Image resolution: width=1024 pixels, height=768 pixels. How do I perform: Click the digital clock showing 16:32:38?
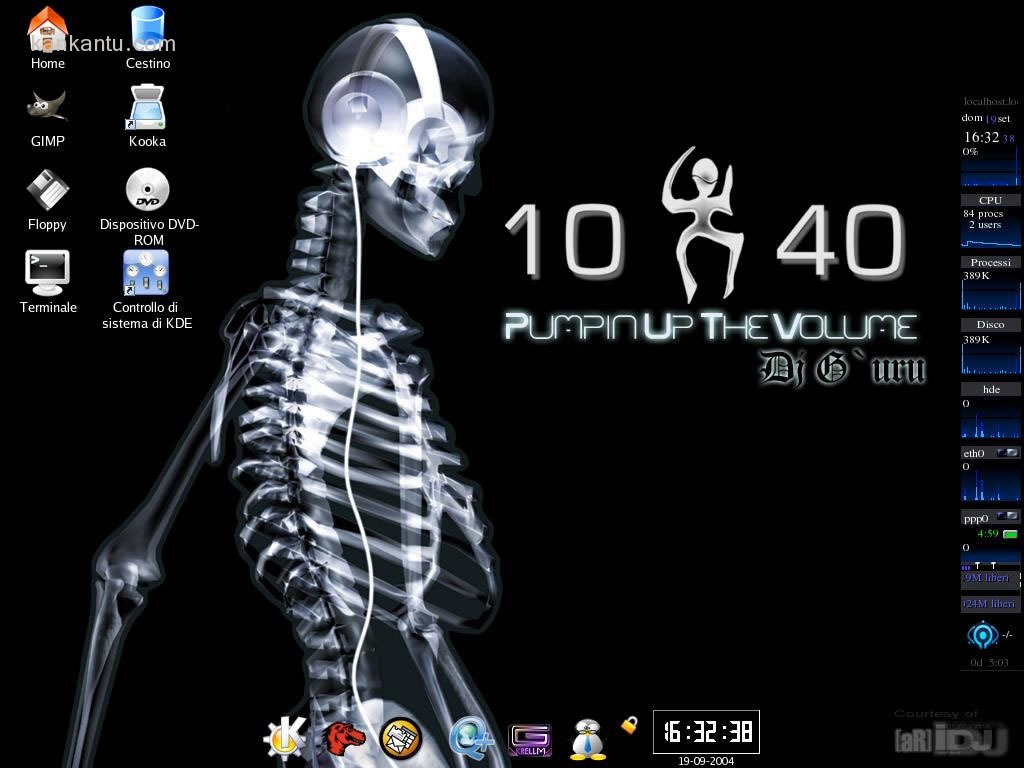[x=706, y=732]
